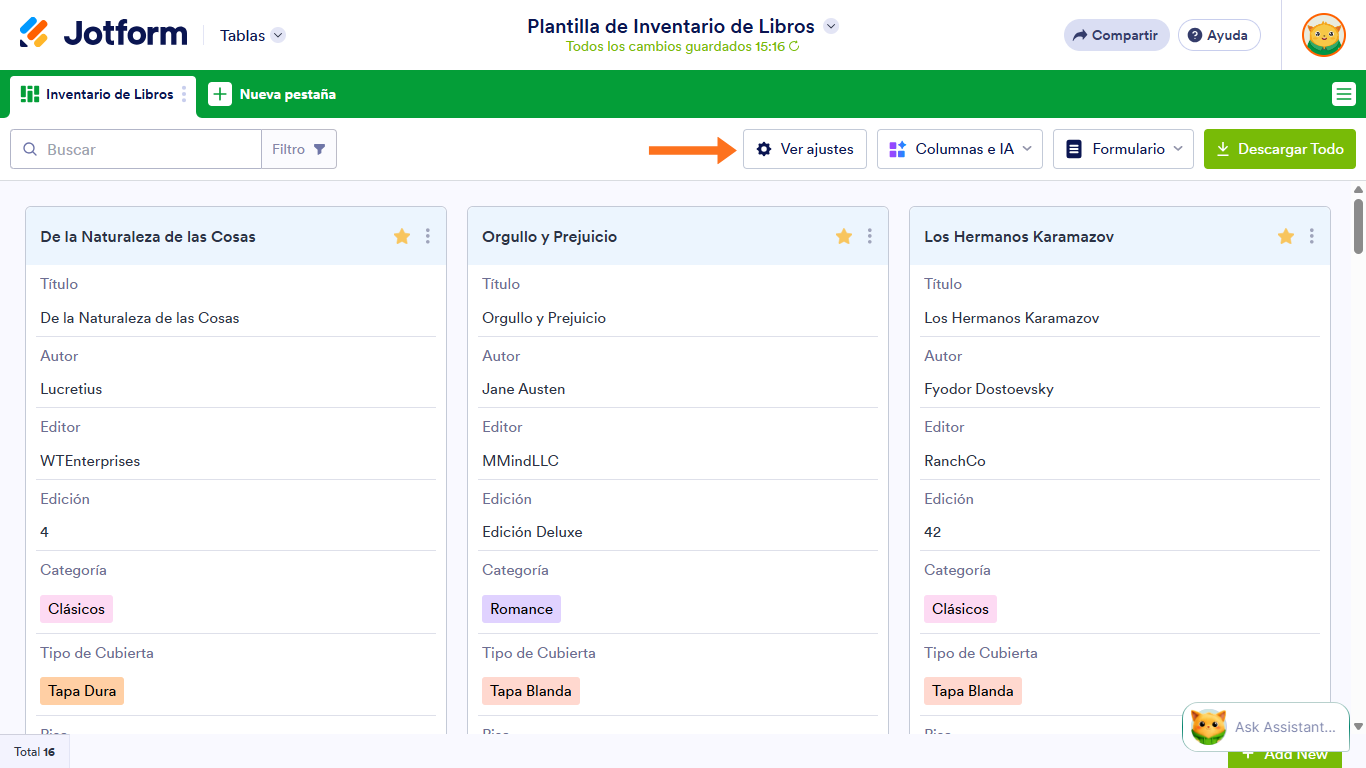The width and height of the screenshot is (1366, 768).
Task: Click the funnel icon in Filtro
Action: pyautogui.click(x=319, y=149)
